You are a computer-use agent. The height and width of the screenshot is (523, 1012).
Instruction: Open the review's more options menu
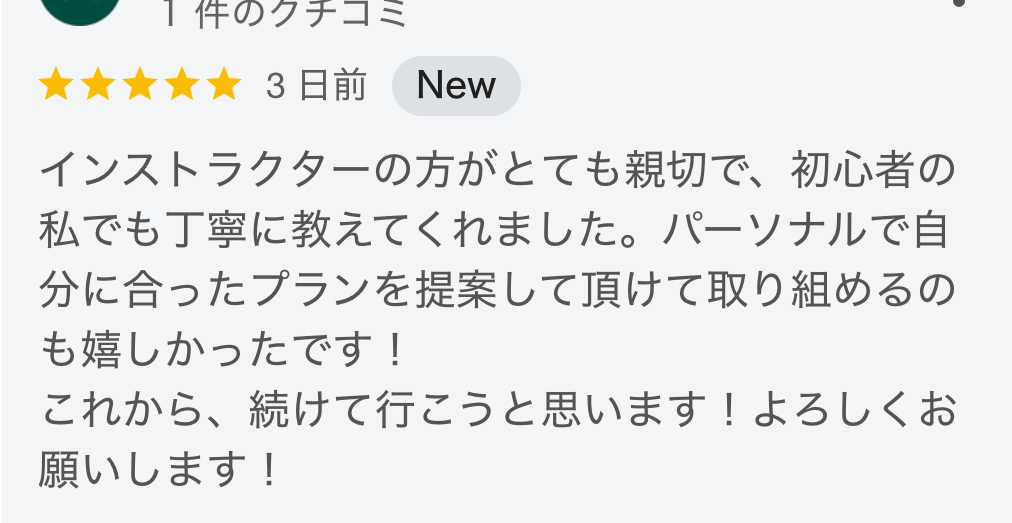959,4
